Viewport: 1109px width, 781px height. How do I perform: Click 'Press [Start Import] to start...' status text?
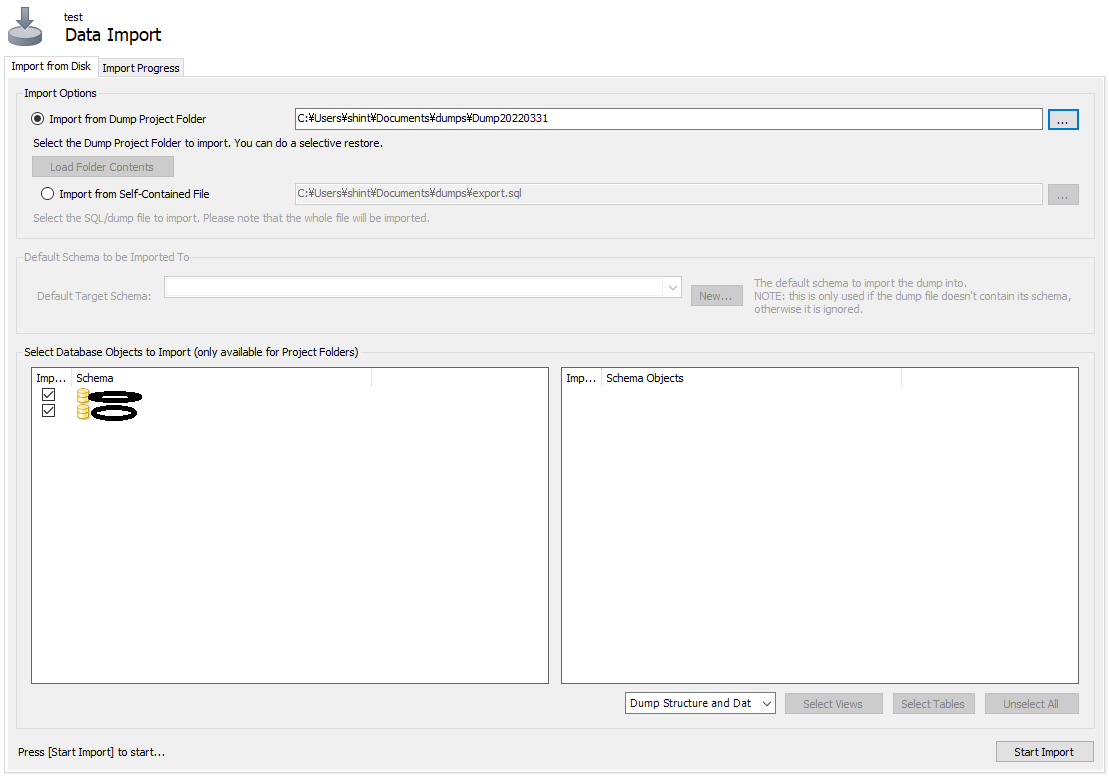coord(91,752)
